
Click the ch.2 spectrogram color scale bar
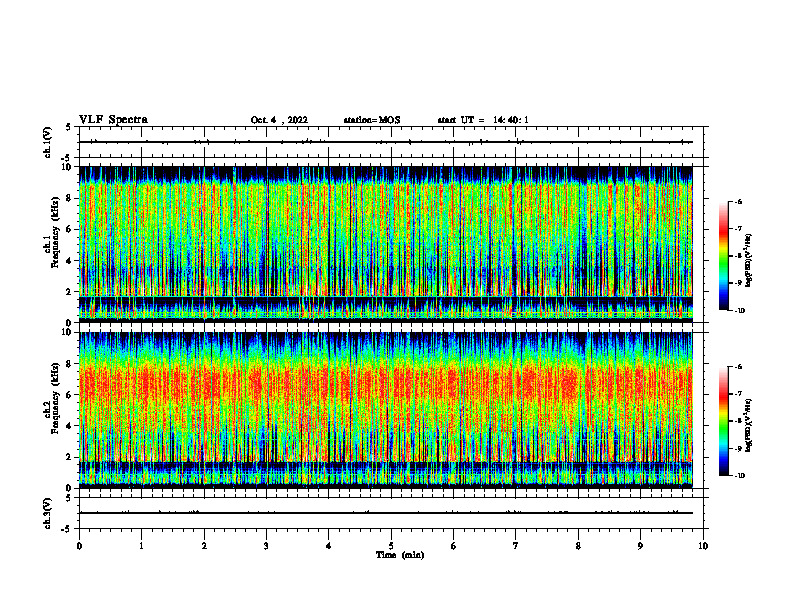pyautogui.click(x=723, y=421)
